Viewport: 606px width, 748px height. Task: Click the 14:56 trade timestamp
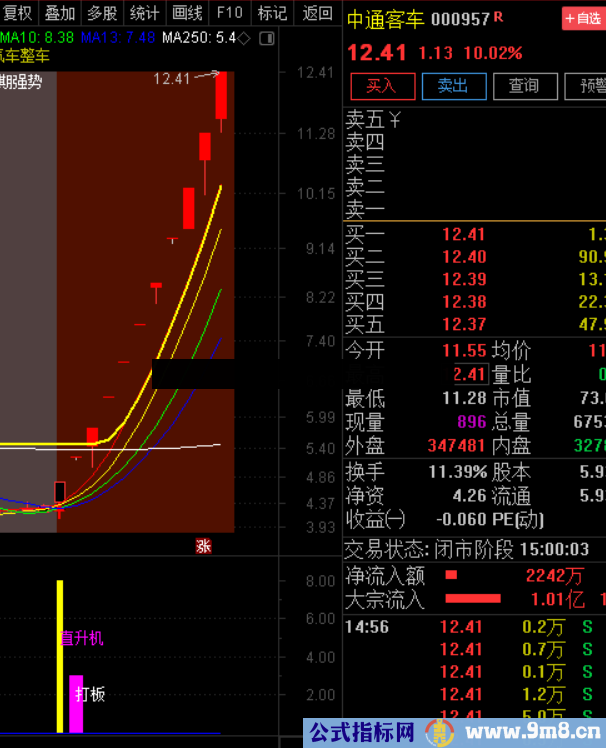pyautogui.click(x=367, y=627)
